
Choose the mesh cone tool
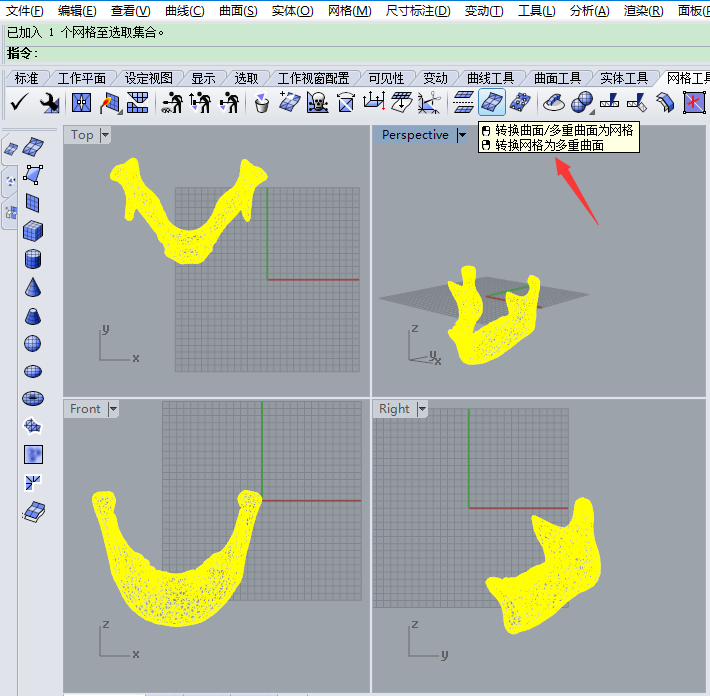(33, 288)
